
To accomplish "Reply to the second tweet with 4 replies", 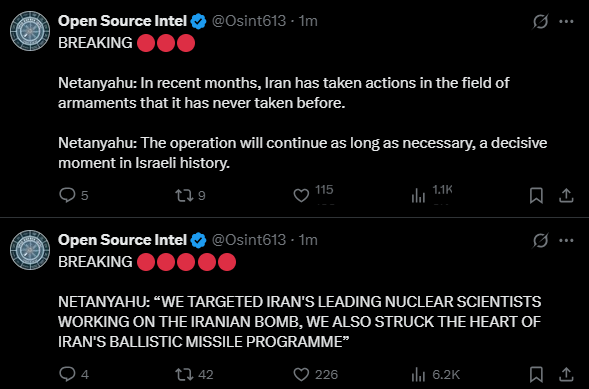I will (68, 374).
